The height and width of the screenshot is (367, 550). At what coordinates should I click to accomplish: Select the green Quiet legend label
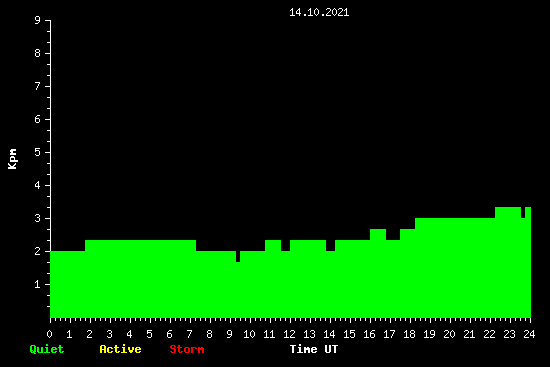47,349
